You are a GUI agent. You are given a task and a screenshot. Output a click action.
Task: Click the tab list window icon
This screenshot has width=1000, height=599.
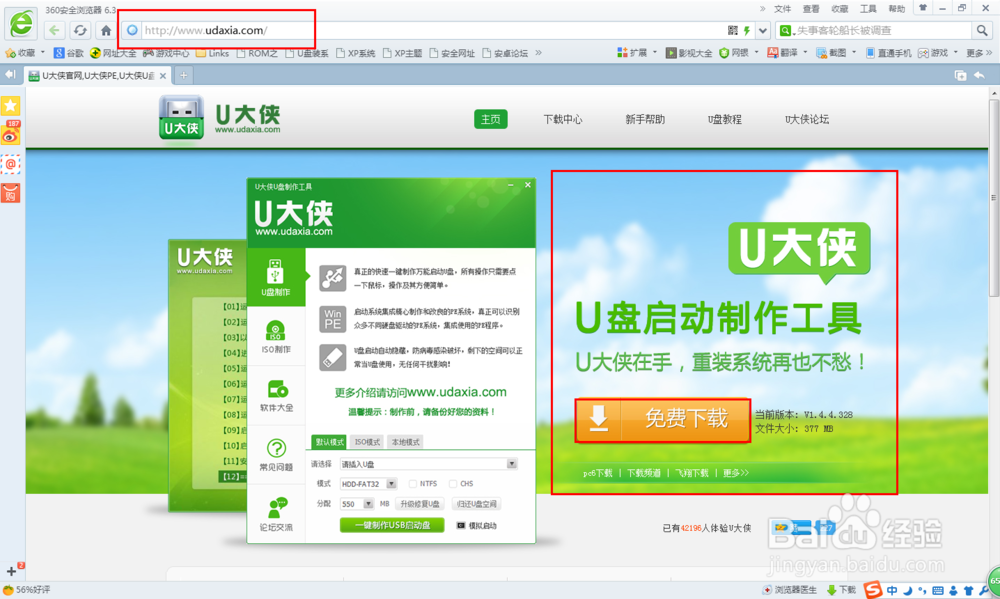tap(960, 75)
